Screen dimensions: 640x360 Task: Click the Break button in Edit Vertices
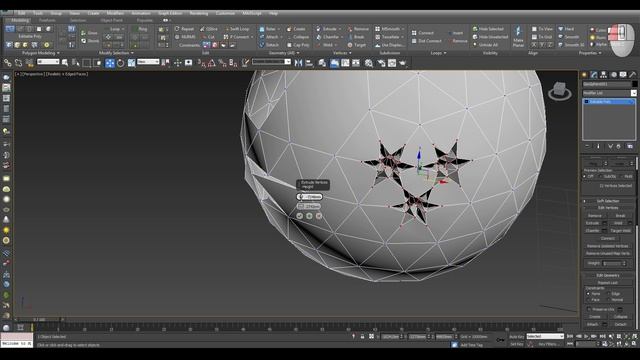pyautogui.click(x=620, y=216)
